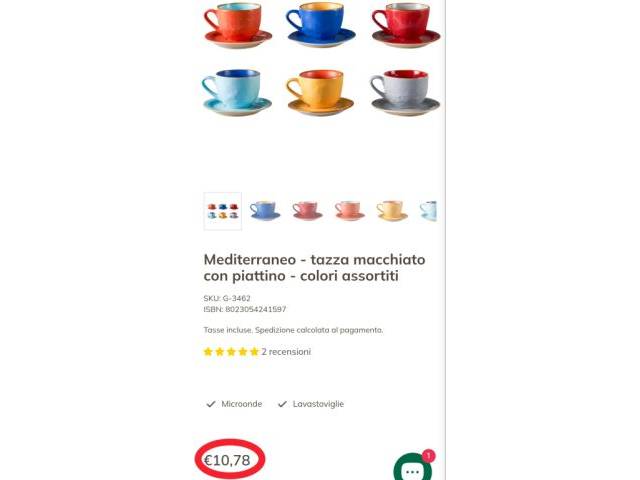Open the green chat widget icon

(412, 468)
